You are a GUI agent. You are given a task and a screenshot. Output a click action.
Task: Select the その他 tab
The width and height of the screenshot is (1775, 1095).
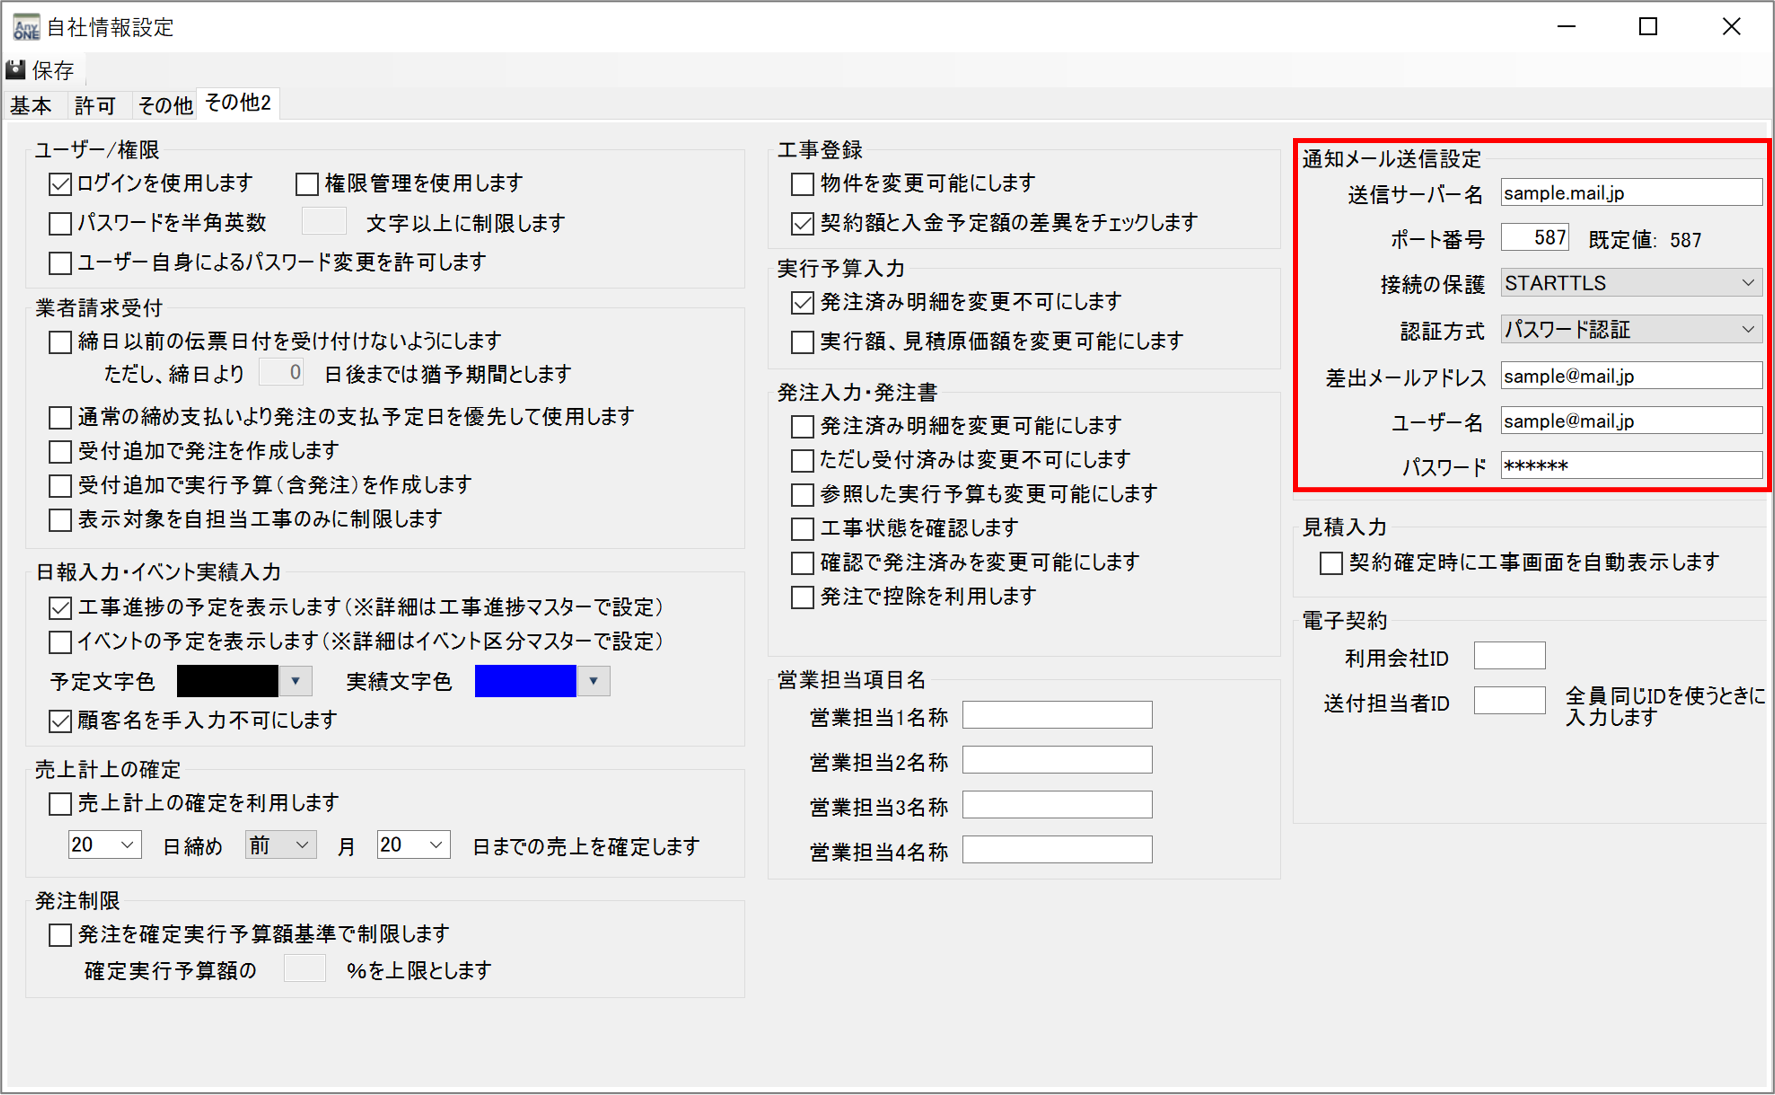pos(164,105)
